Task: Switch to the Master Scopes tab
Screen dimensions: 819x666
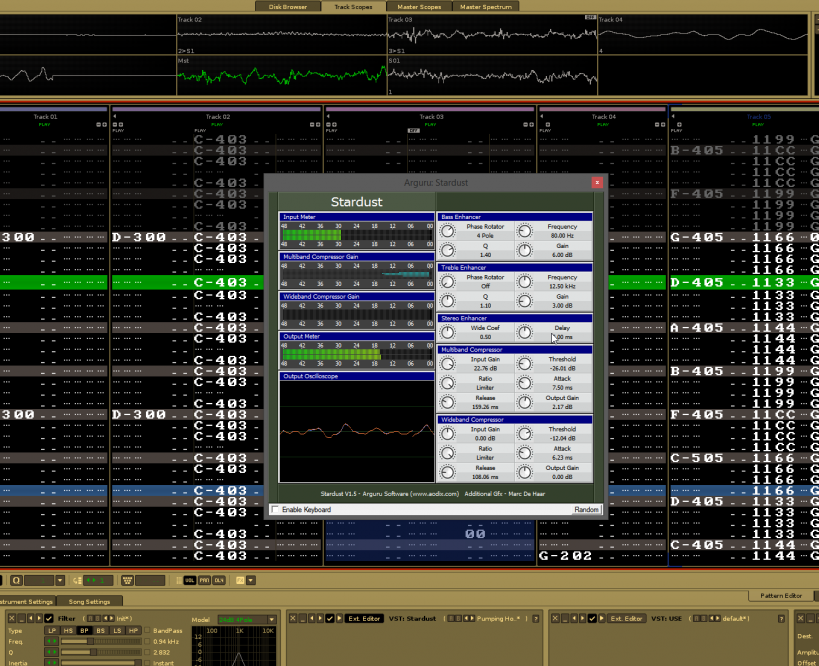Action: pyautogui.click(x=419, y=7)
